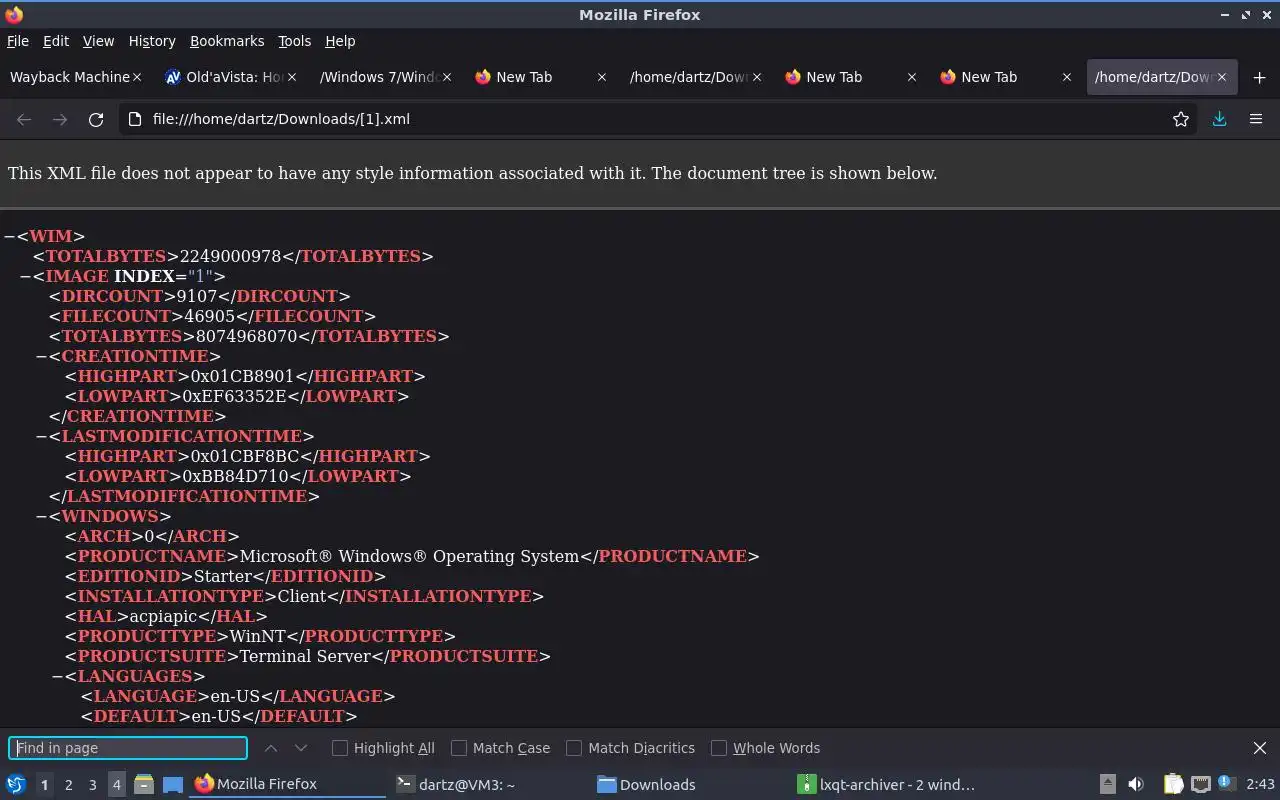This screenshot has width=1280, height=800.
Task: Open the LXQt start menu
Action: click(x=16, y=784)
